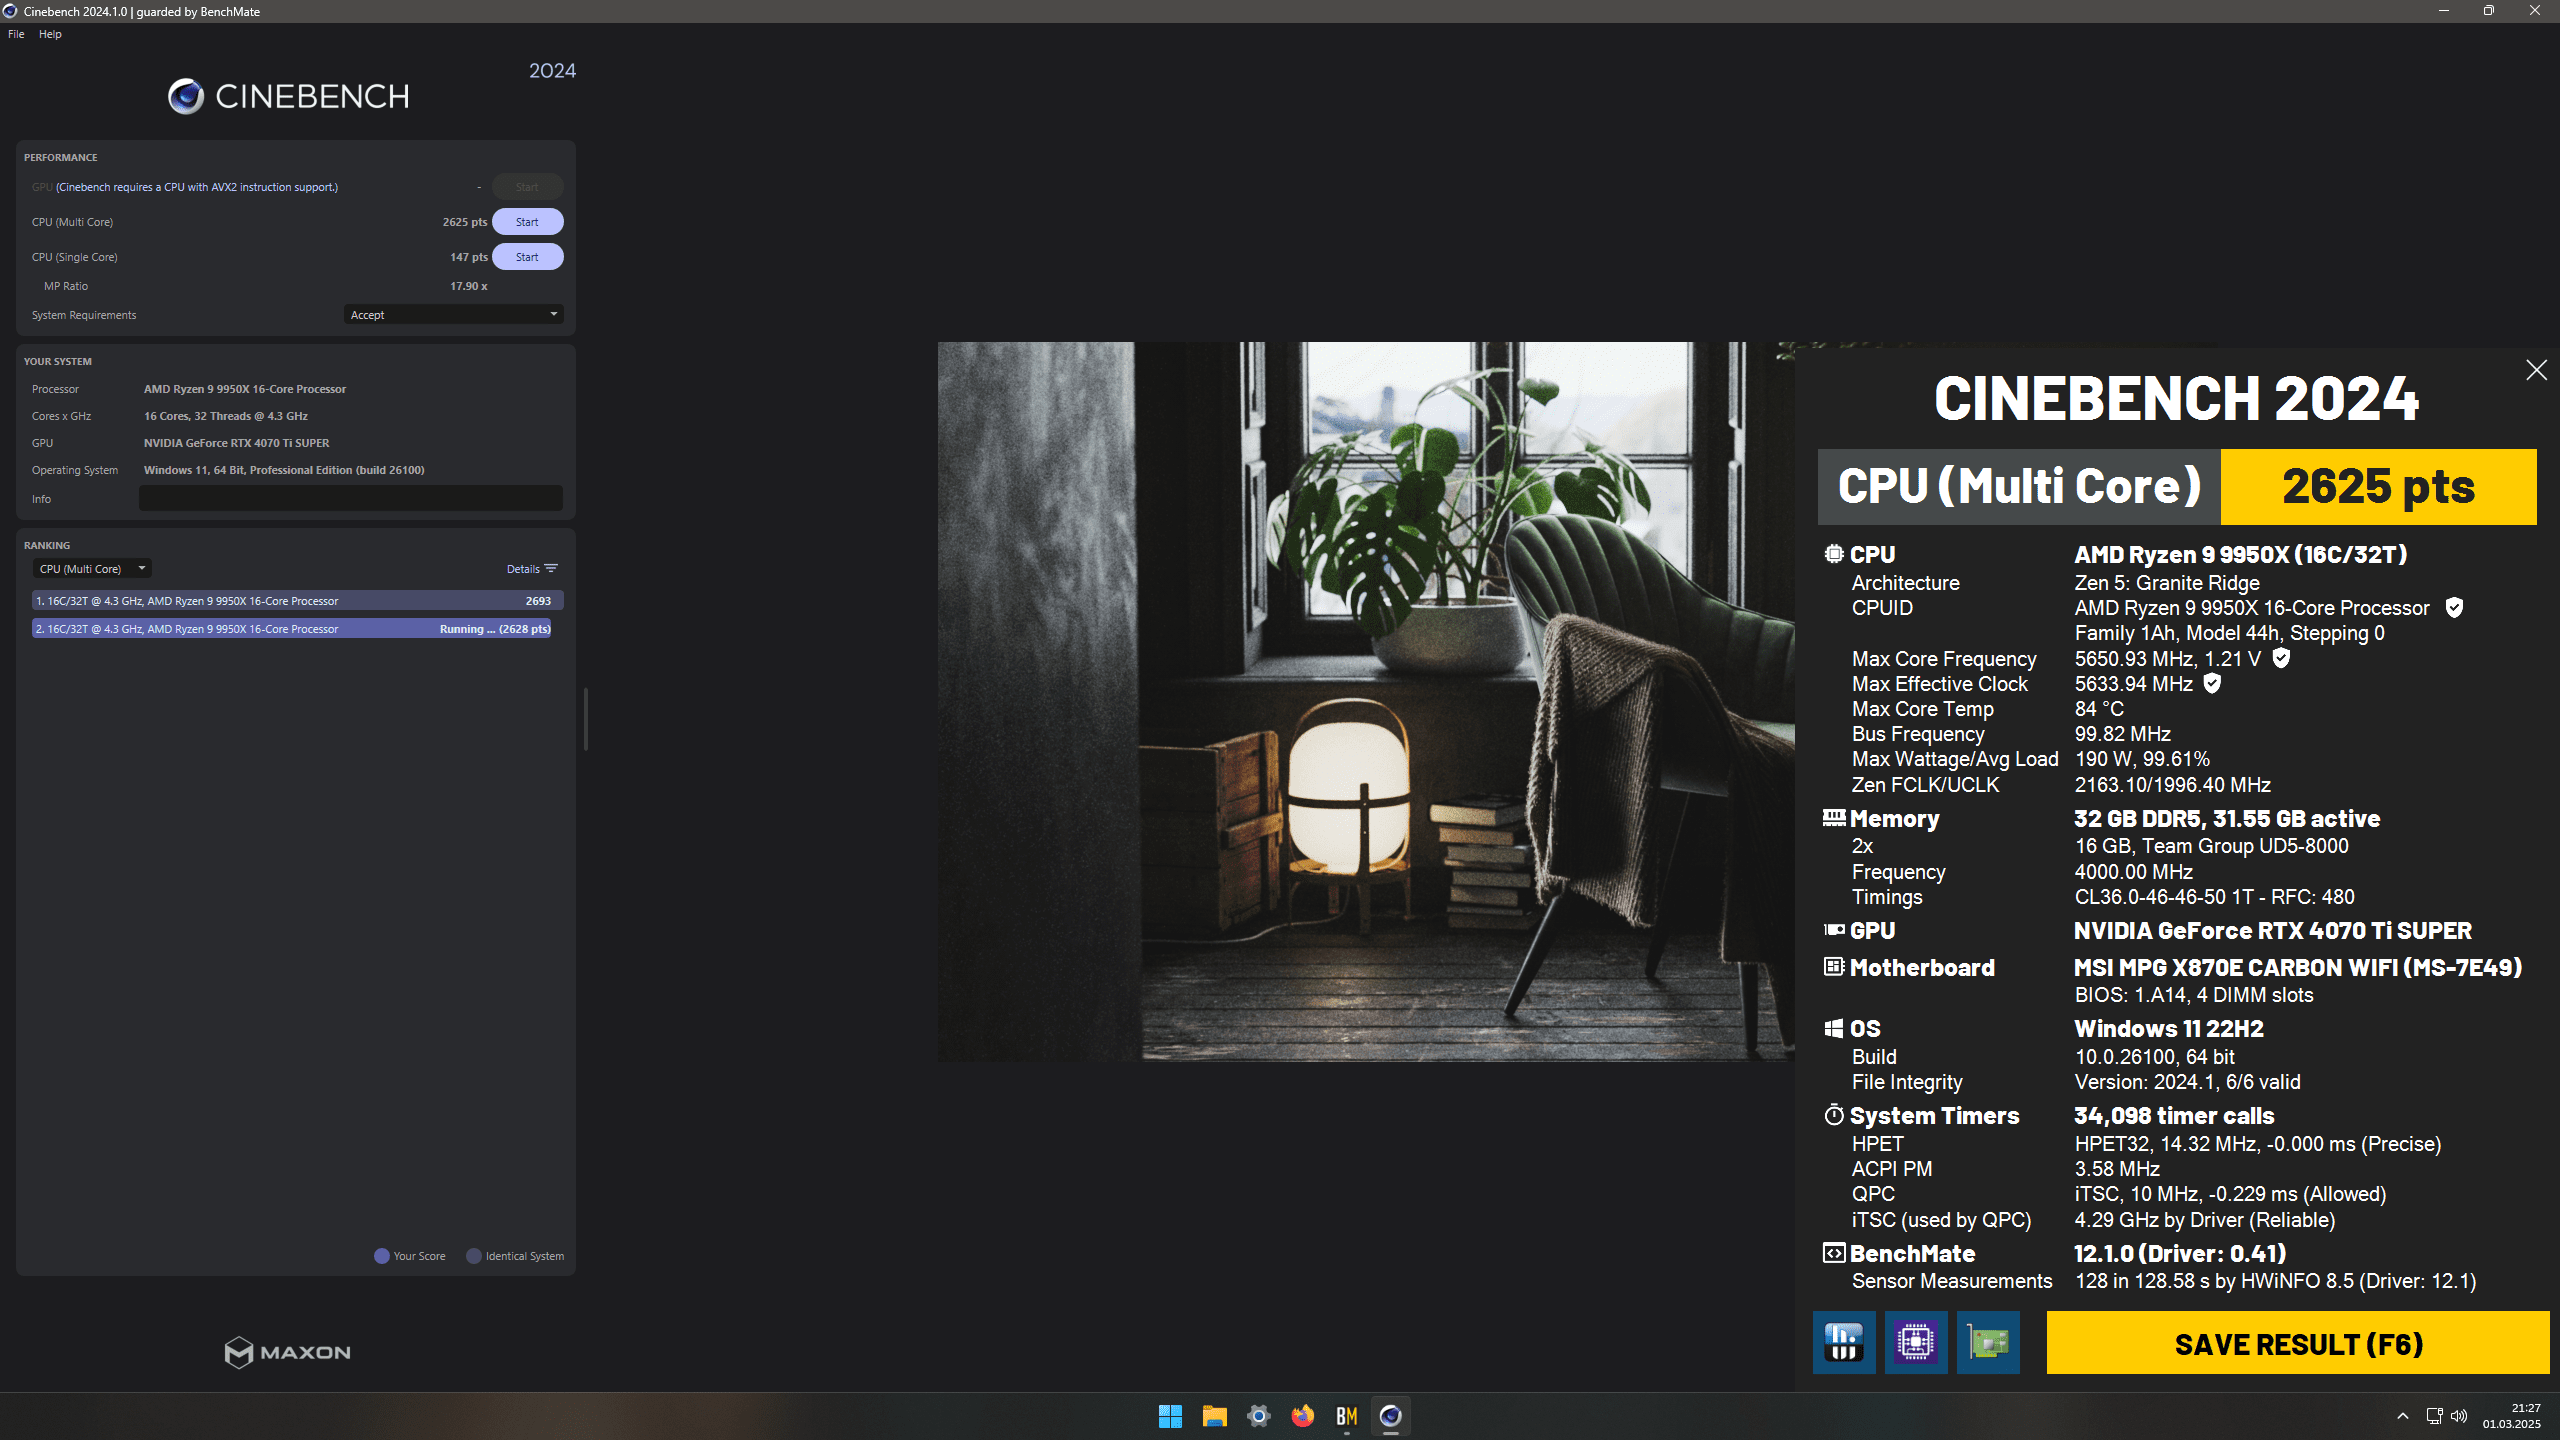Open HWiNFO icon beside Save Result
The width and height of the screenshot is (2560, 1440).
1843,1342
